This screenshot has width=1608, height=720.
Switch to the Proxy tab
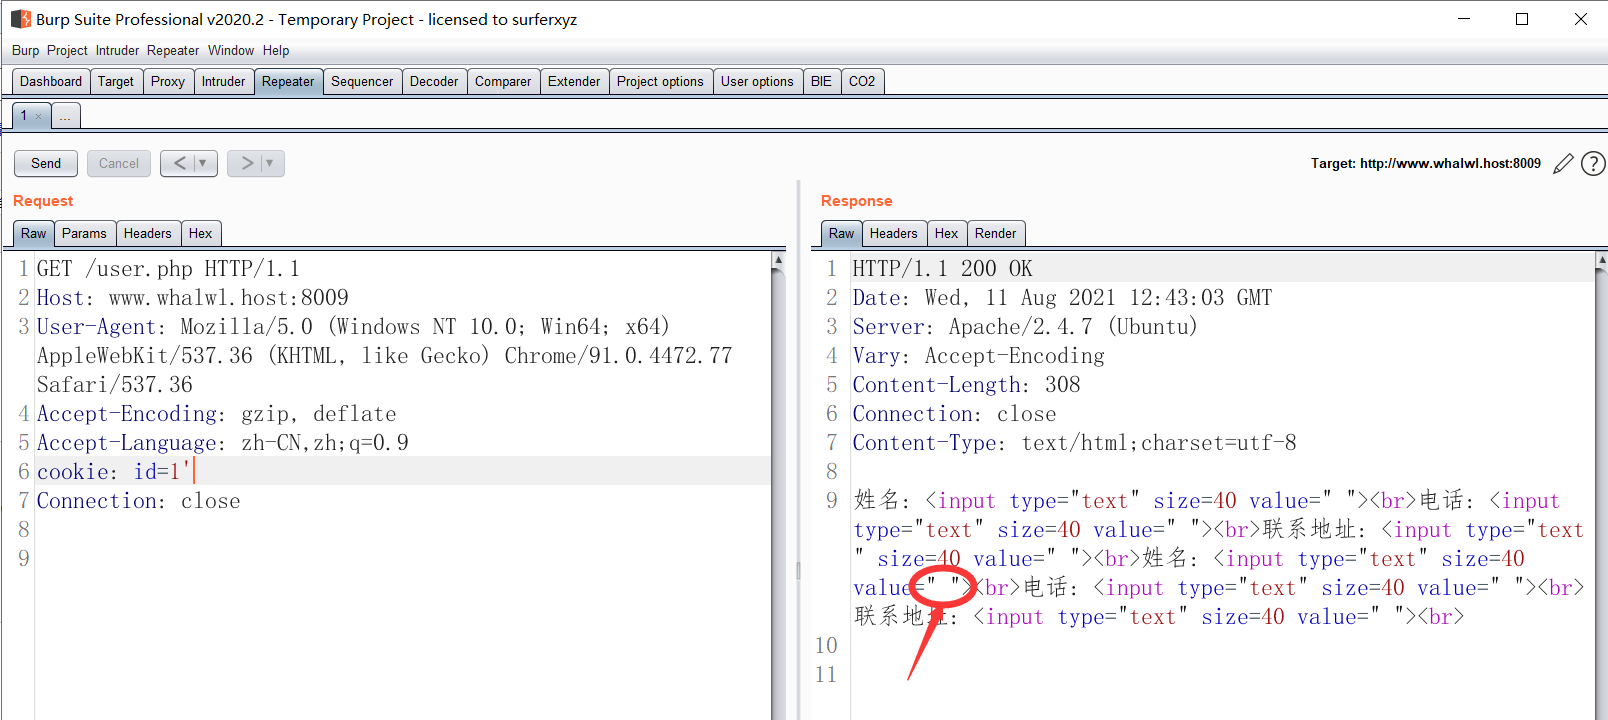coord(168,82)
